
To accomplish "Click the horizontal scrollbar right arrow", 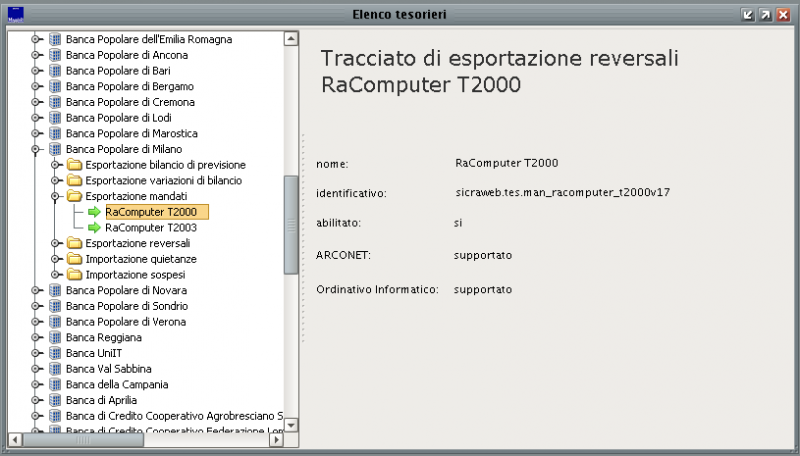I will tap(277, 439).
